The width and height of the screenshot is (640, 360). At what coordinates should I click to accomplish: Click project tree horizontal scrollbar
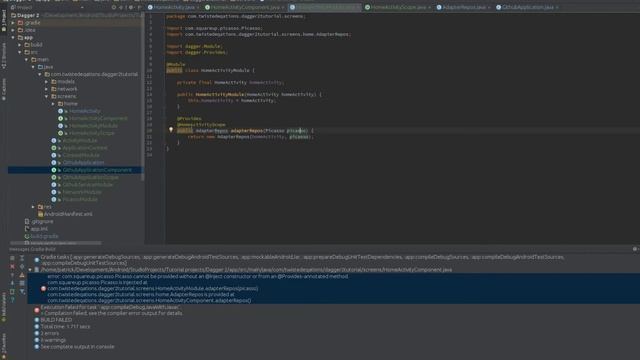click(x=55, y=243)
